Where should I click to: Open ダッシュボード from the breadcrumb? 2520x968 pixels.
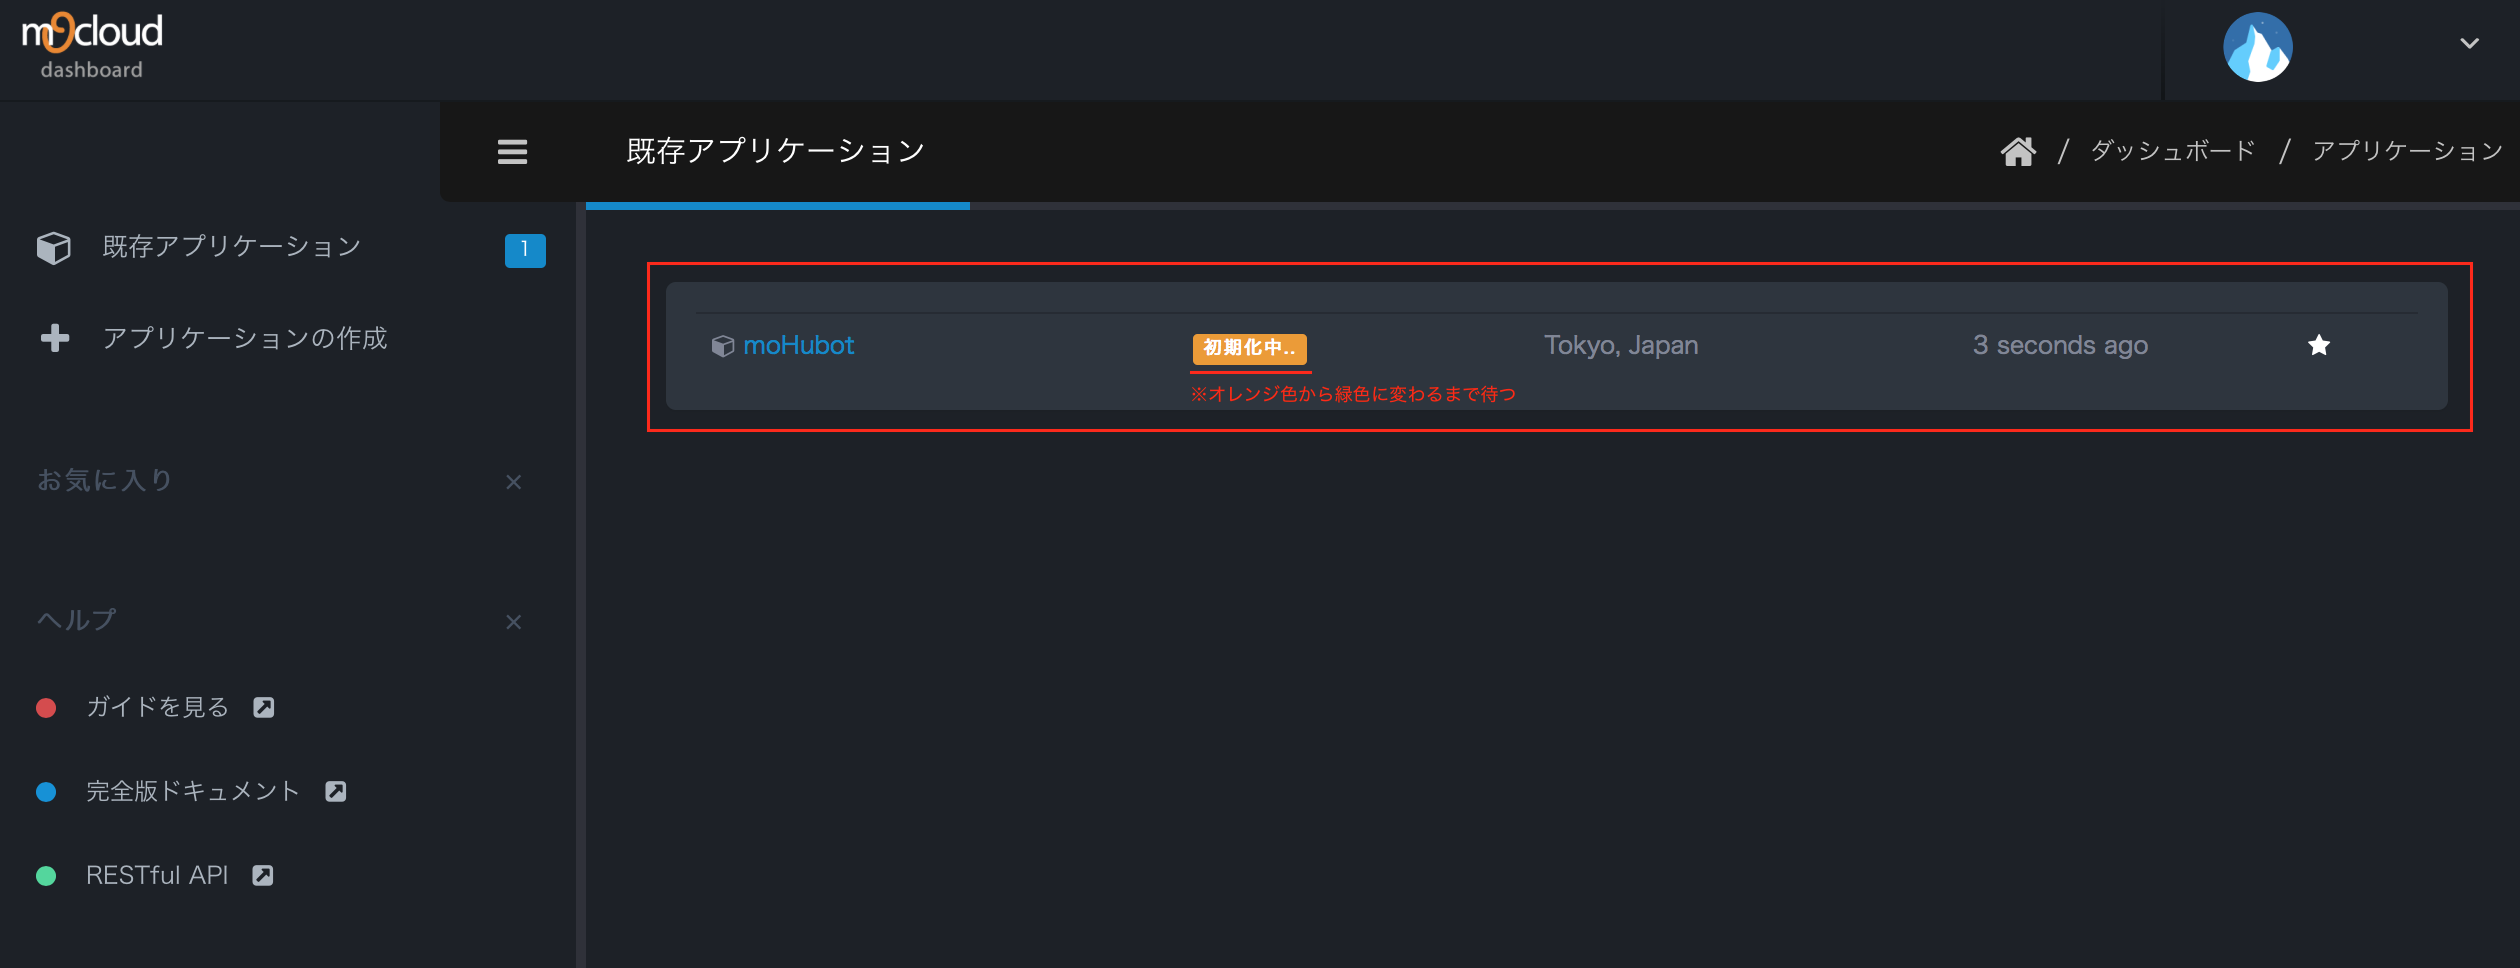pyautogui.click(x=2171, y=150)
